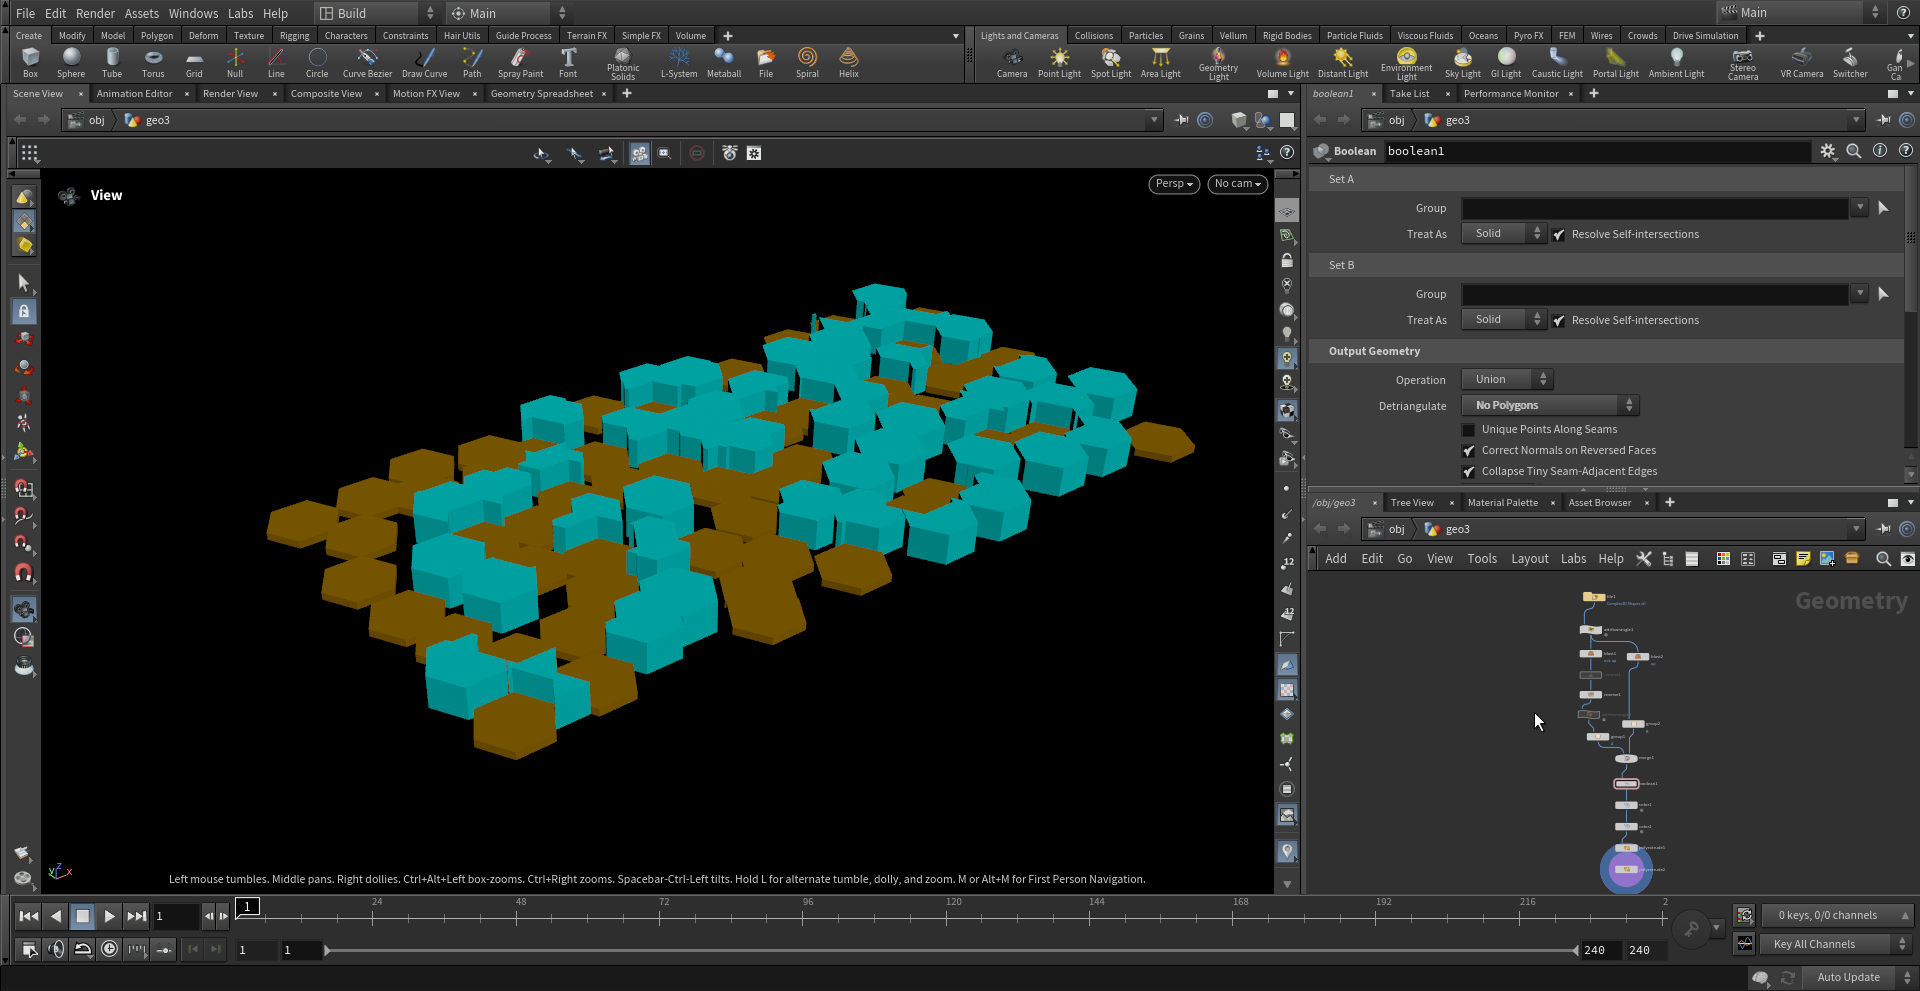Viewport: 1920px width, 991px height.
Task: Add a Camera from the lights shelf
Action: tap(1012, 62)
